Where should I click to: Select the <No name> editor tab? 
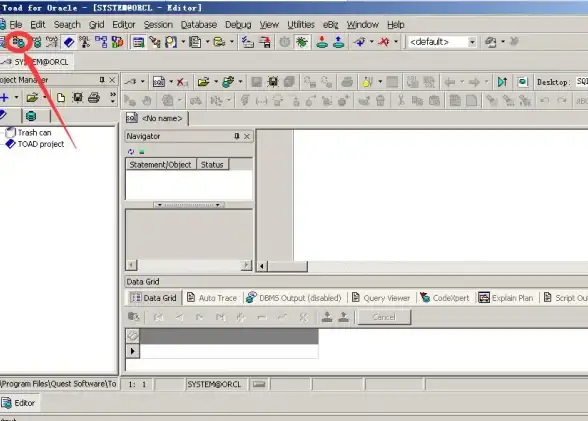156,118
